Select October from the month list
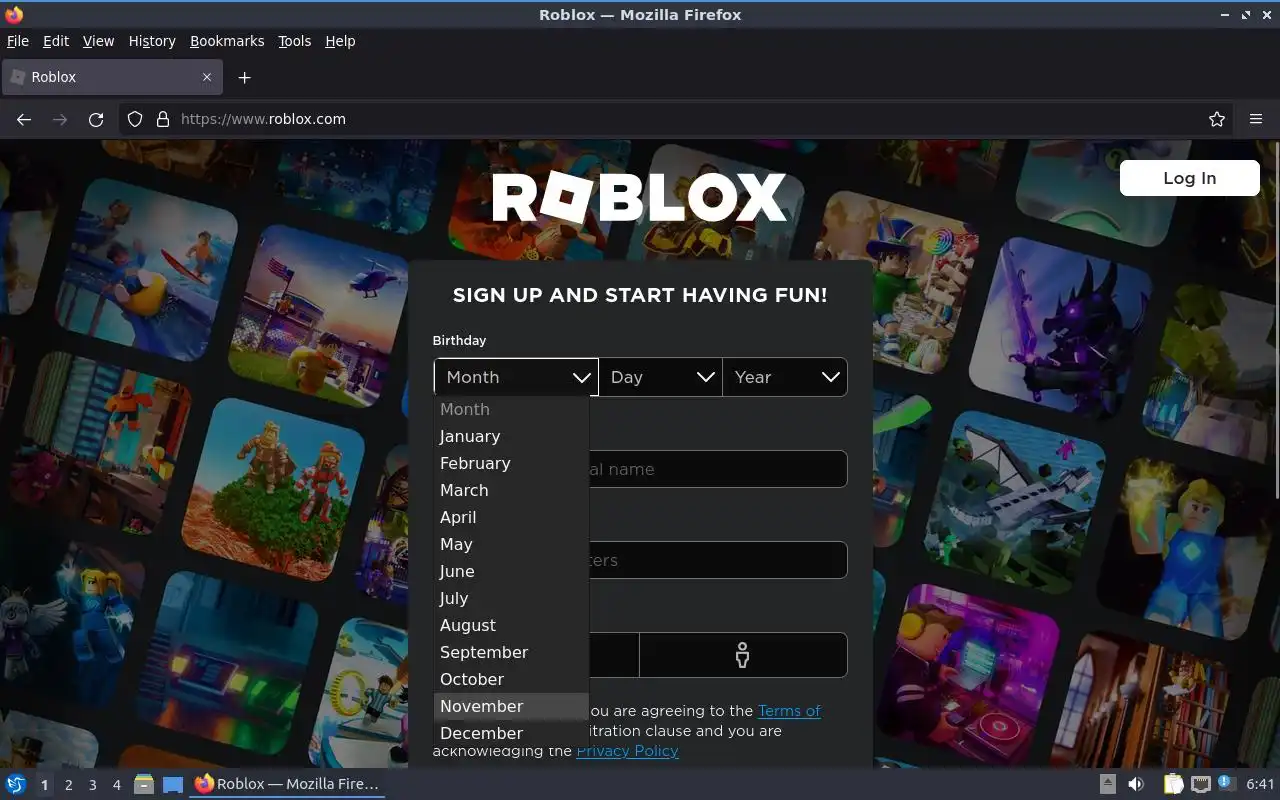The width and height of the screenshot is (1280, 800). pos(511,679)
